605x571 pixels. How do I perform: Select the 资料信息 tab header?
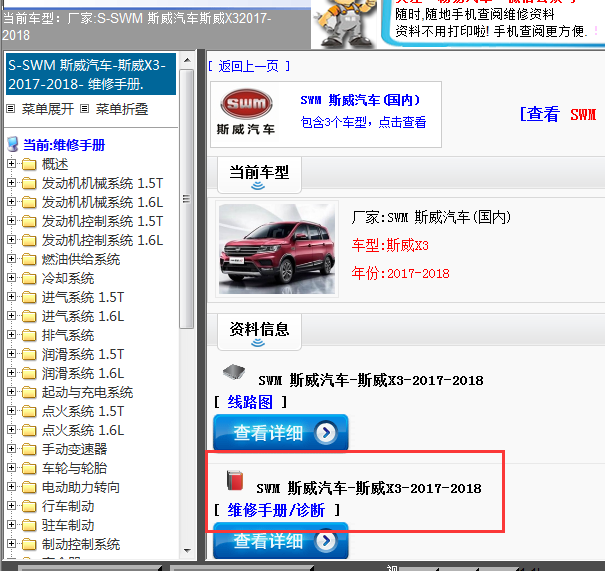click(x=259, y=332)
